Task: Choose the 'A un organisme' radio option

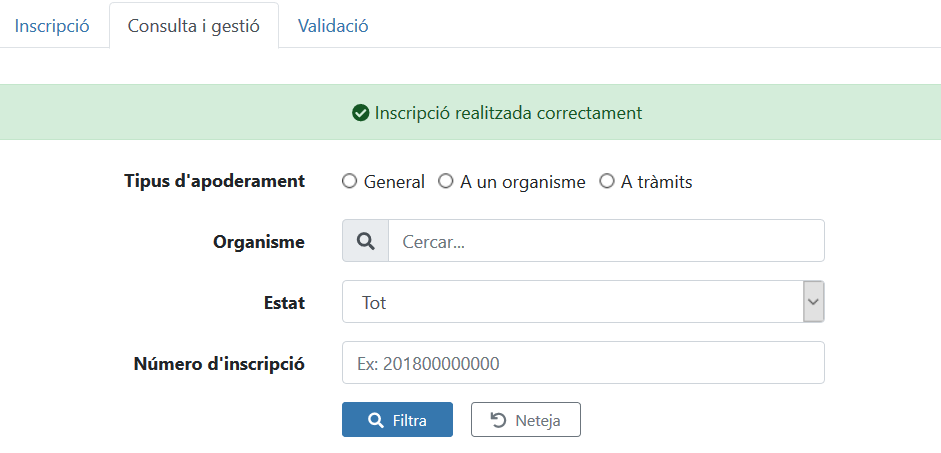Action: click(x=446, y=182)
